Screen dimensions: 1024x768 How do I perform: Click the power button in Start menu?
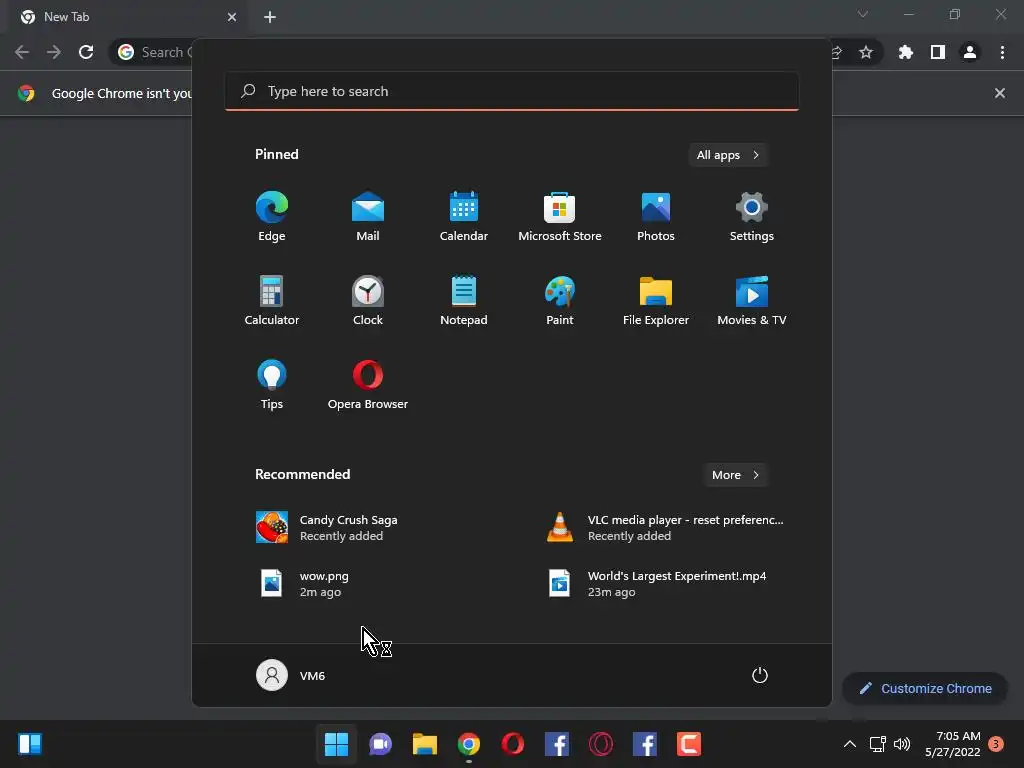[760, 675]
